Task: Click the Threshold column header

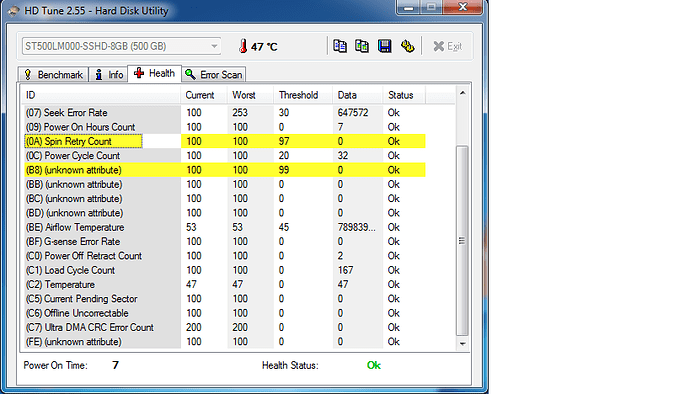Action: coord(303,95)
